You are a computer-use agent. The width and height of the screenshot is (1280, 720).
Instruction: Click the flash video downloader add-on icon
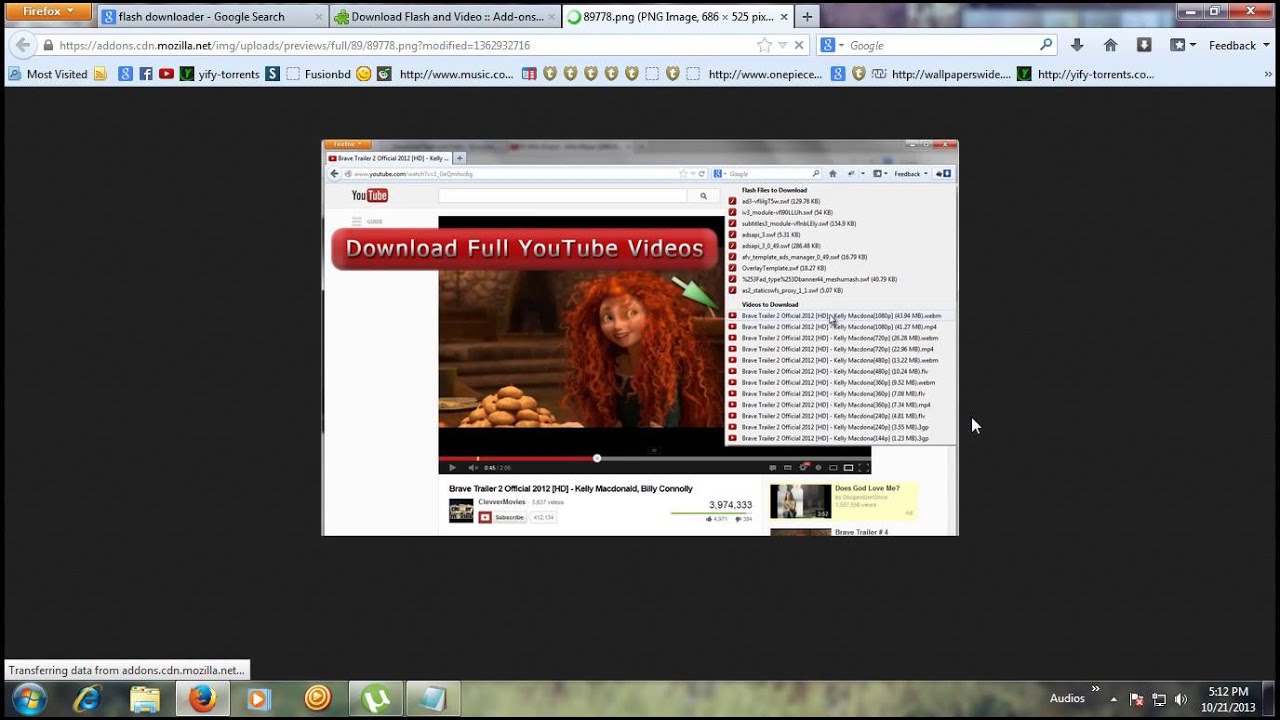click(1144, 46)
